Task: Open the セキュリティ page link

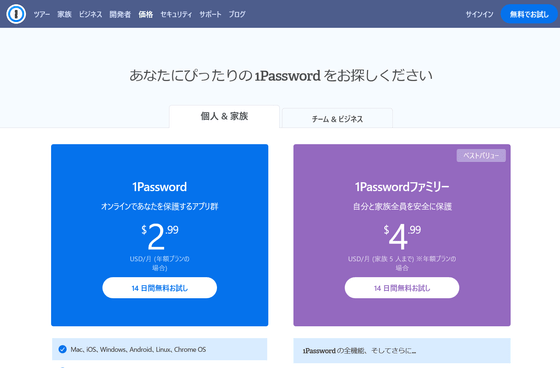Action: 176,14
